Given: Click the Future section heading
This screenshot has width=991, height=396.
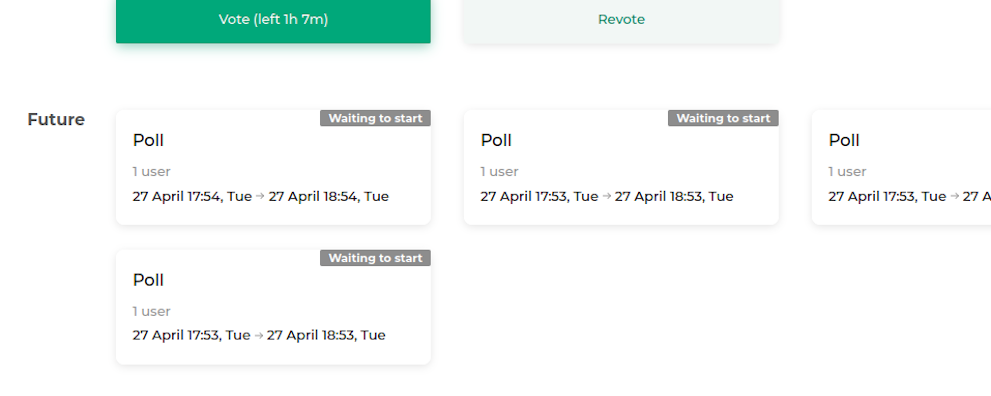Looking at the screenshot, I should coord(56,119).
